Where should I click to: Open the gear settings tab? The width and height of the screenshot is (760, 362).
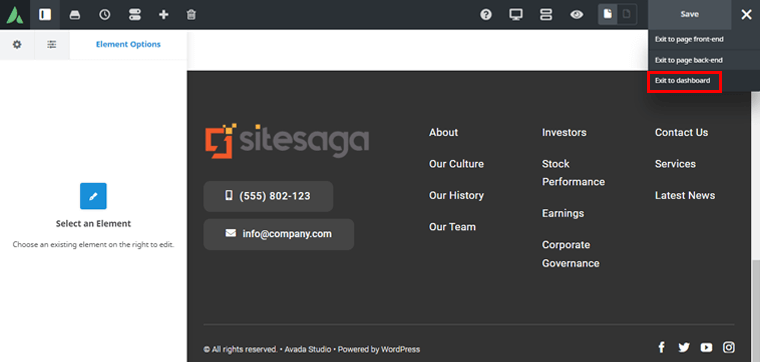point(17,45)
